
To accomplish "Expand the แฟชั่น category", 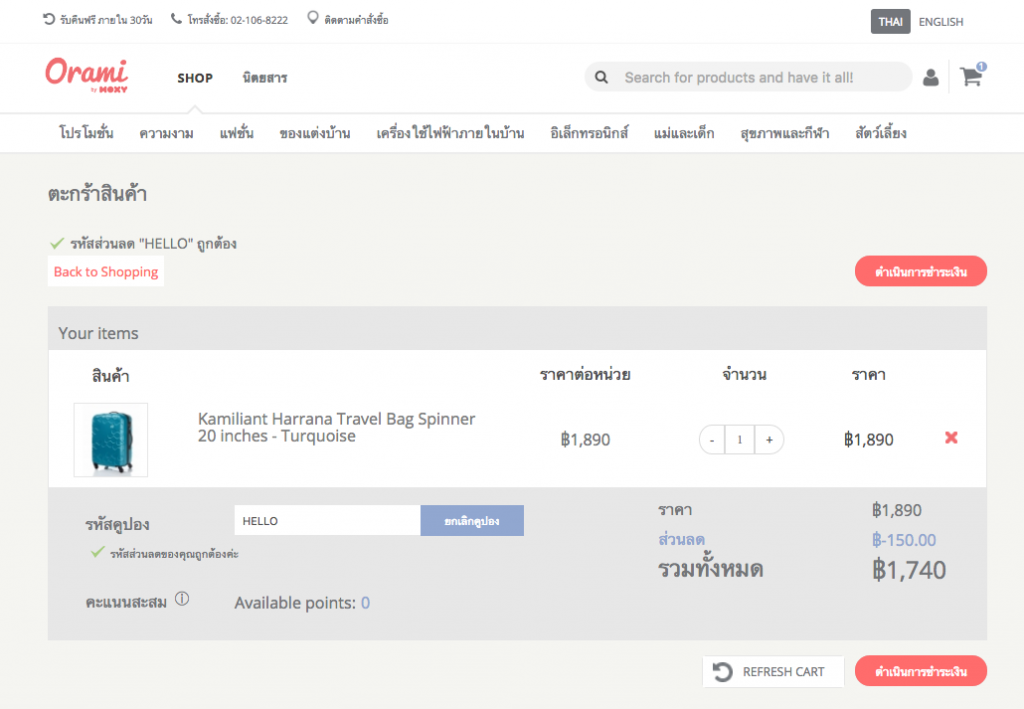I will click(x=236, y=133).
